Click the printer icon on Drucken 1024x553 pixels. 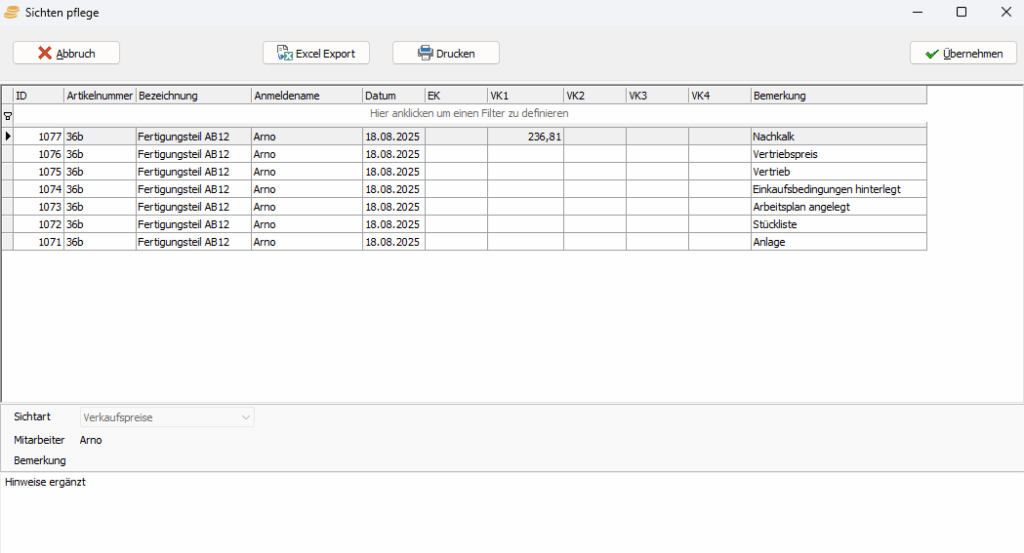(x=425, y=53)
